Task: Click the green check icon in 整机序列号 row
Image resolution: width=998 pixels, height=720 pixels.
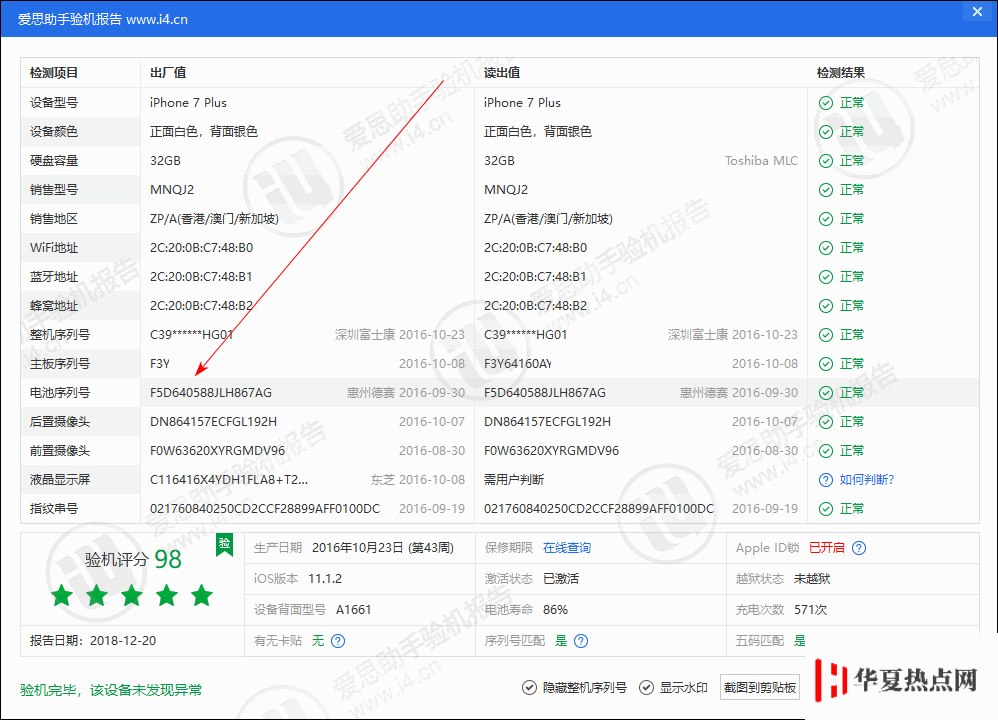Action: click(x=826, y=335)
